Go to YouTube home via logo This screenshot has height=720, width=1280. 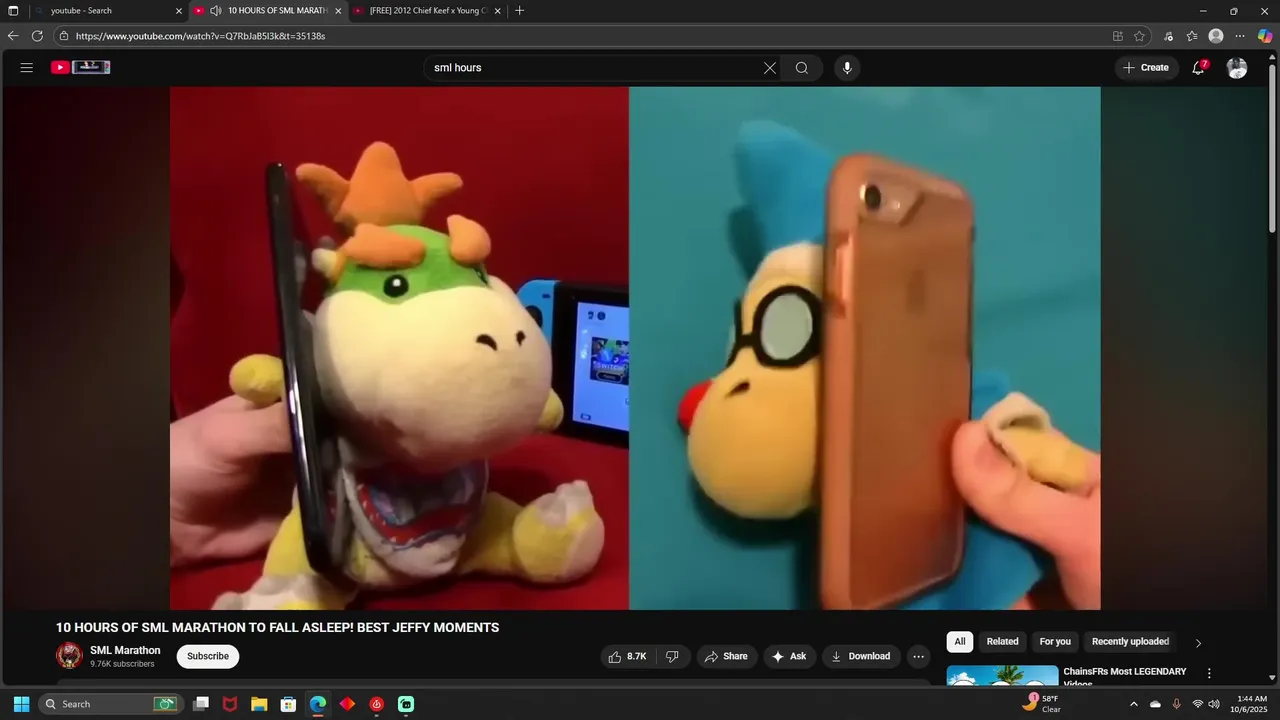coord(81,67)
